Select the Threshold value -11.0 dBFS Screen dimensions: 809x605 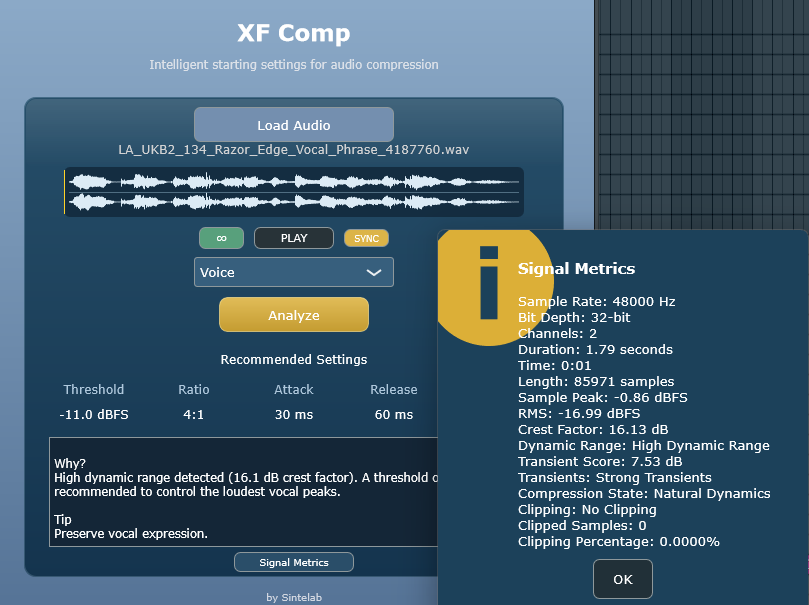[x=94, y=415]
